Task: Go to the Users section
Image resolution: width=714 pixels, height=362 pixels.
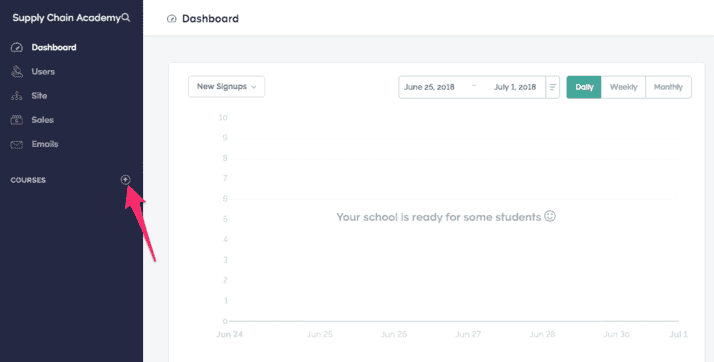Action: pos(43,71)
